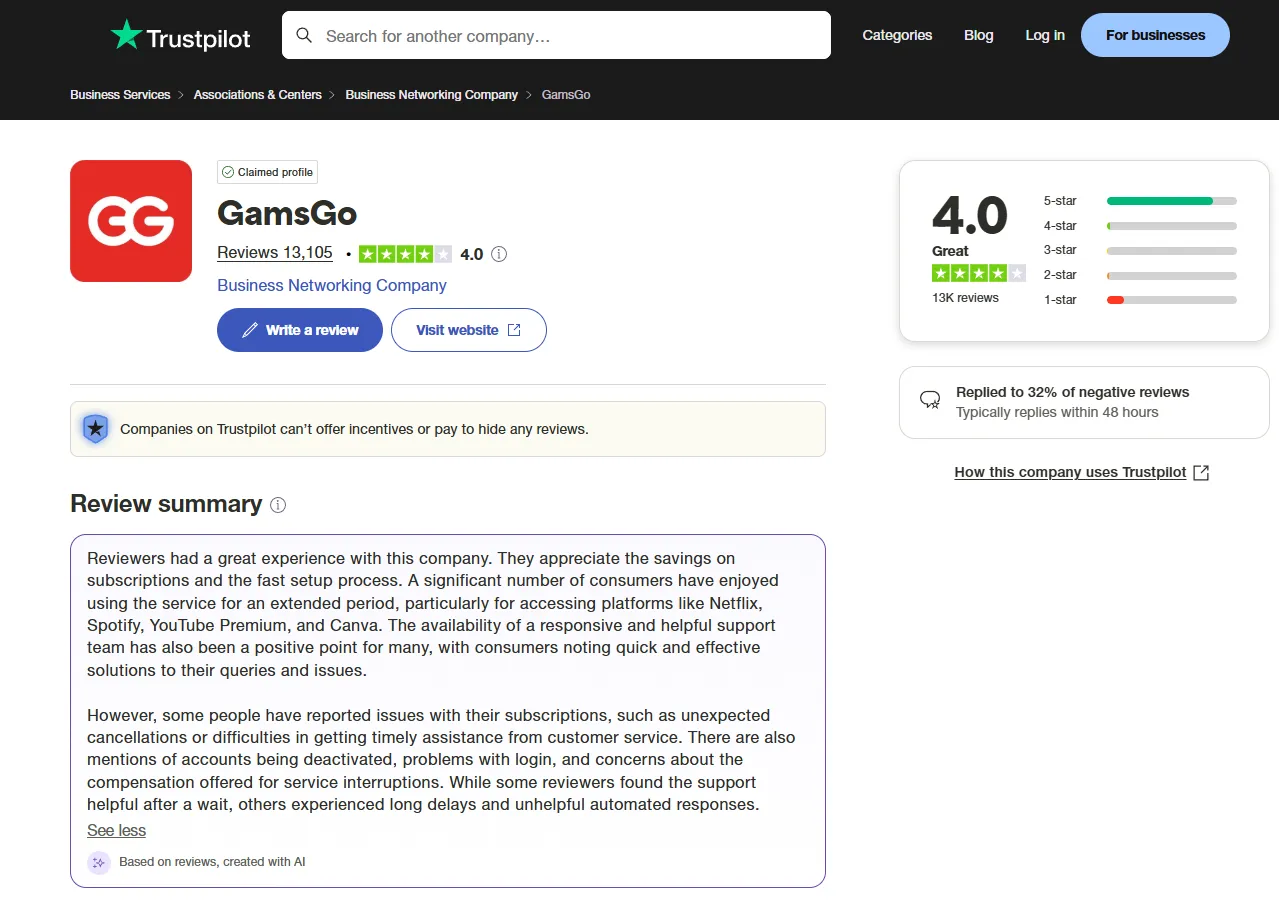Click the search magnifier icon
This screenshot has height=902, width=1279.
pos(304,36)
